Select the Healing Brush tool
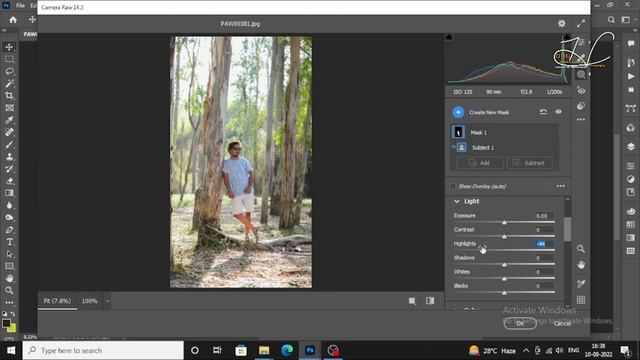 coord(9,132)
